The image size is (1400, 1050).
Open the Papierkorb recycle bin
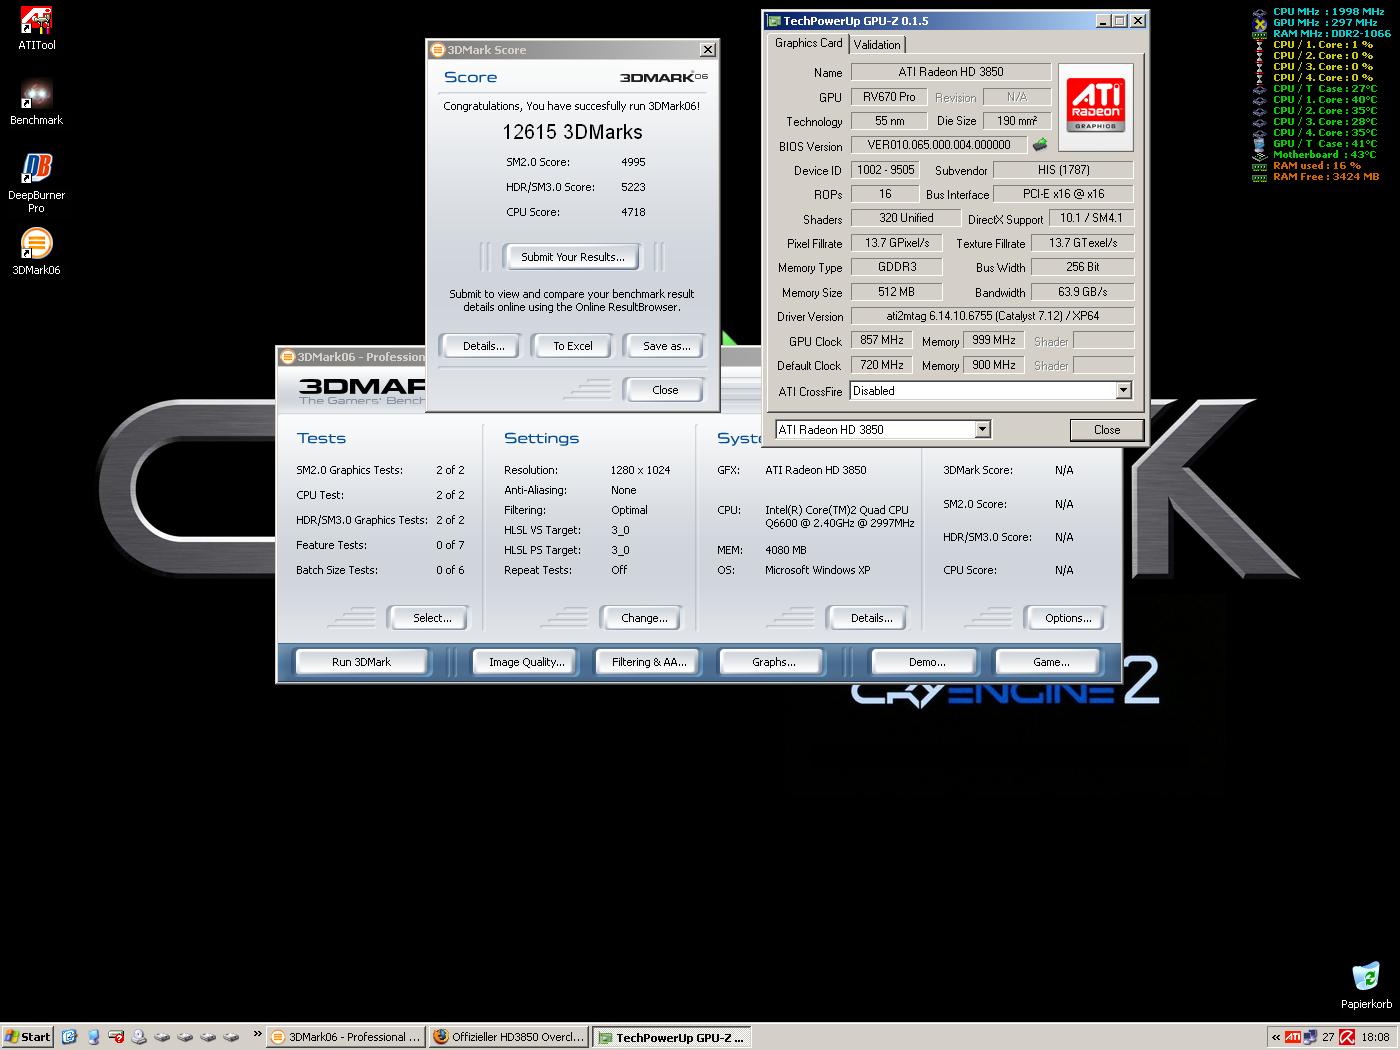[1366, 985]
